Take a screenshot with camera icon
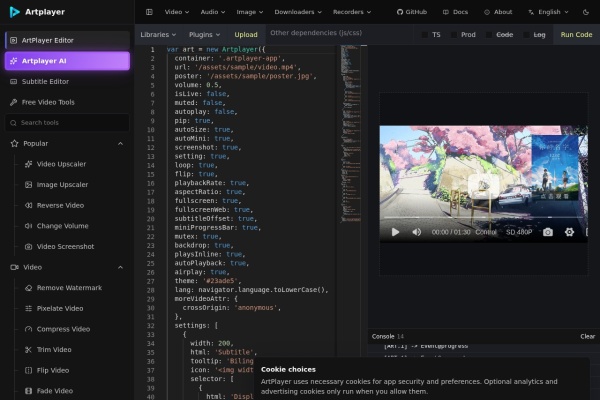600x400 pixels. pyautogui.click(x=548, y=232)
